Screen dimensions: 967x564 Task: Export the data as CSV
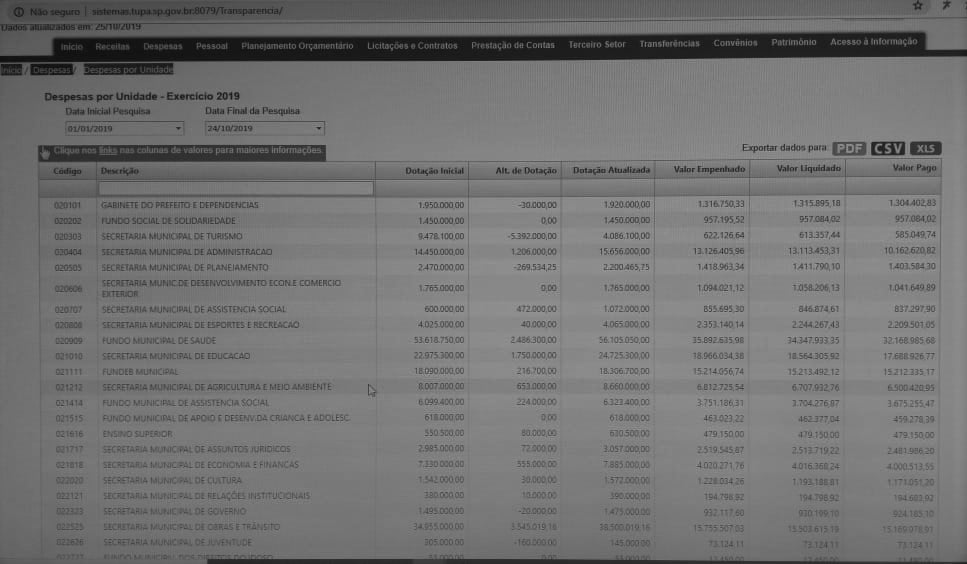click(x=887, y=148)
